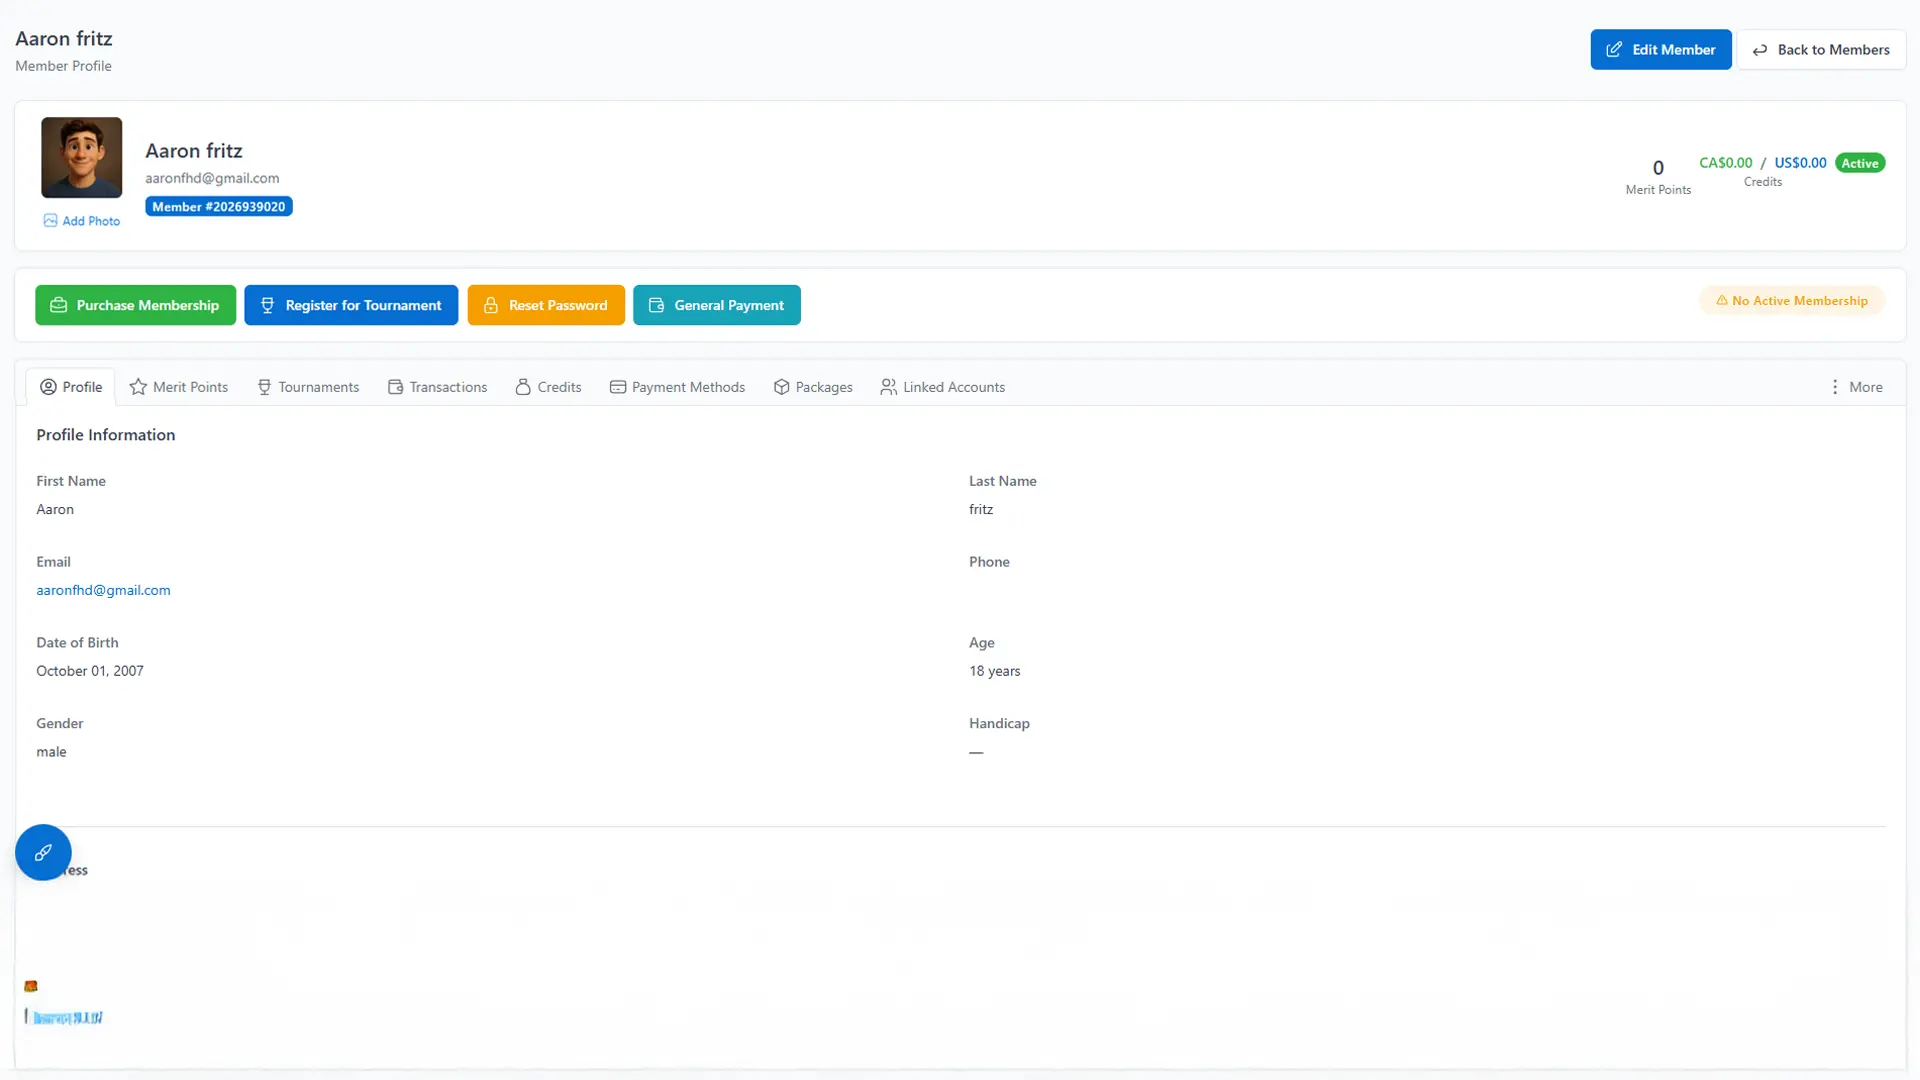Click the floating blue link icon
This screenshot has height=1080, width=1920.
pyautogui.click(x=43, y=852)
